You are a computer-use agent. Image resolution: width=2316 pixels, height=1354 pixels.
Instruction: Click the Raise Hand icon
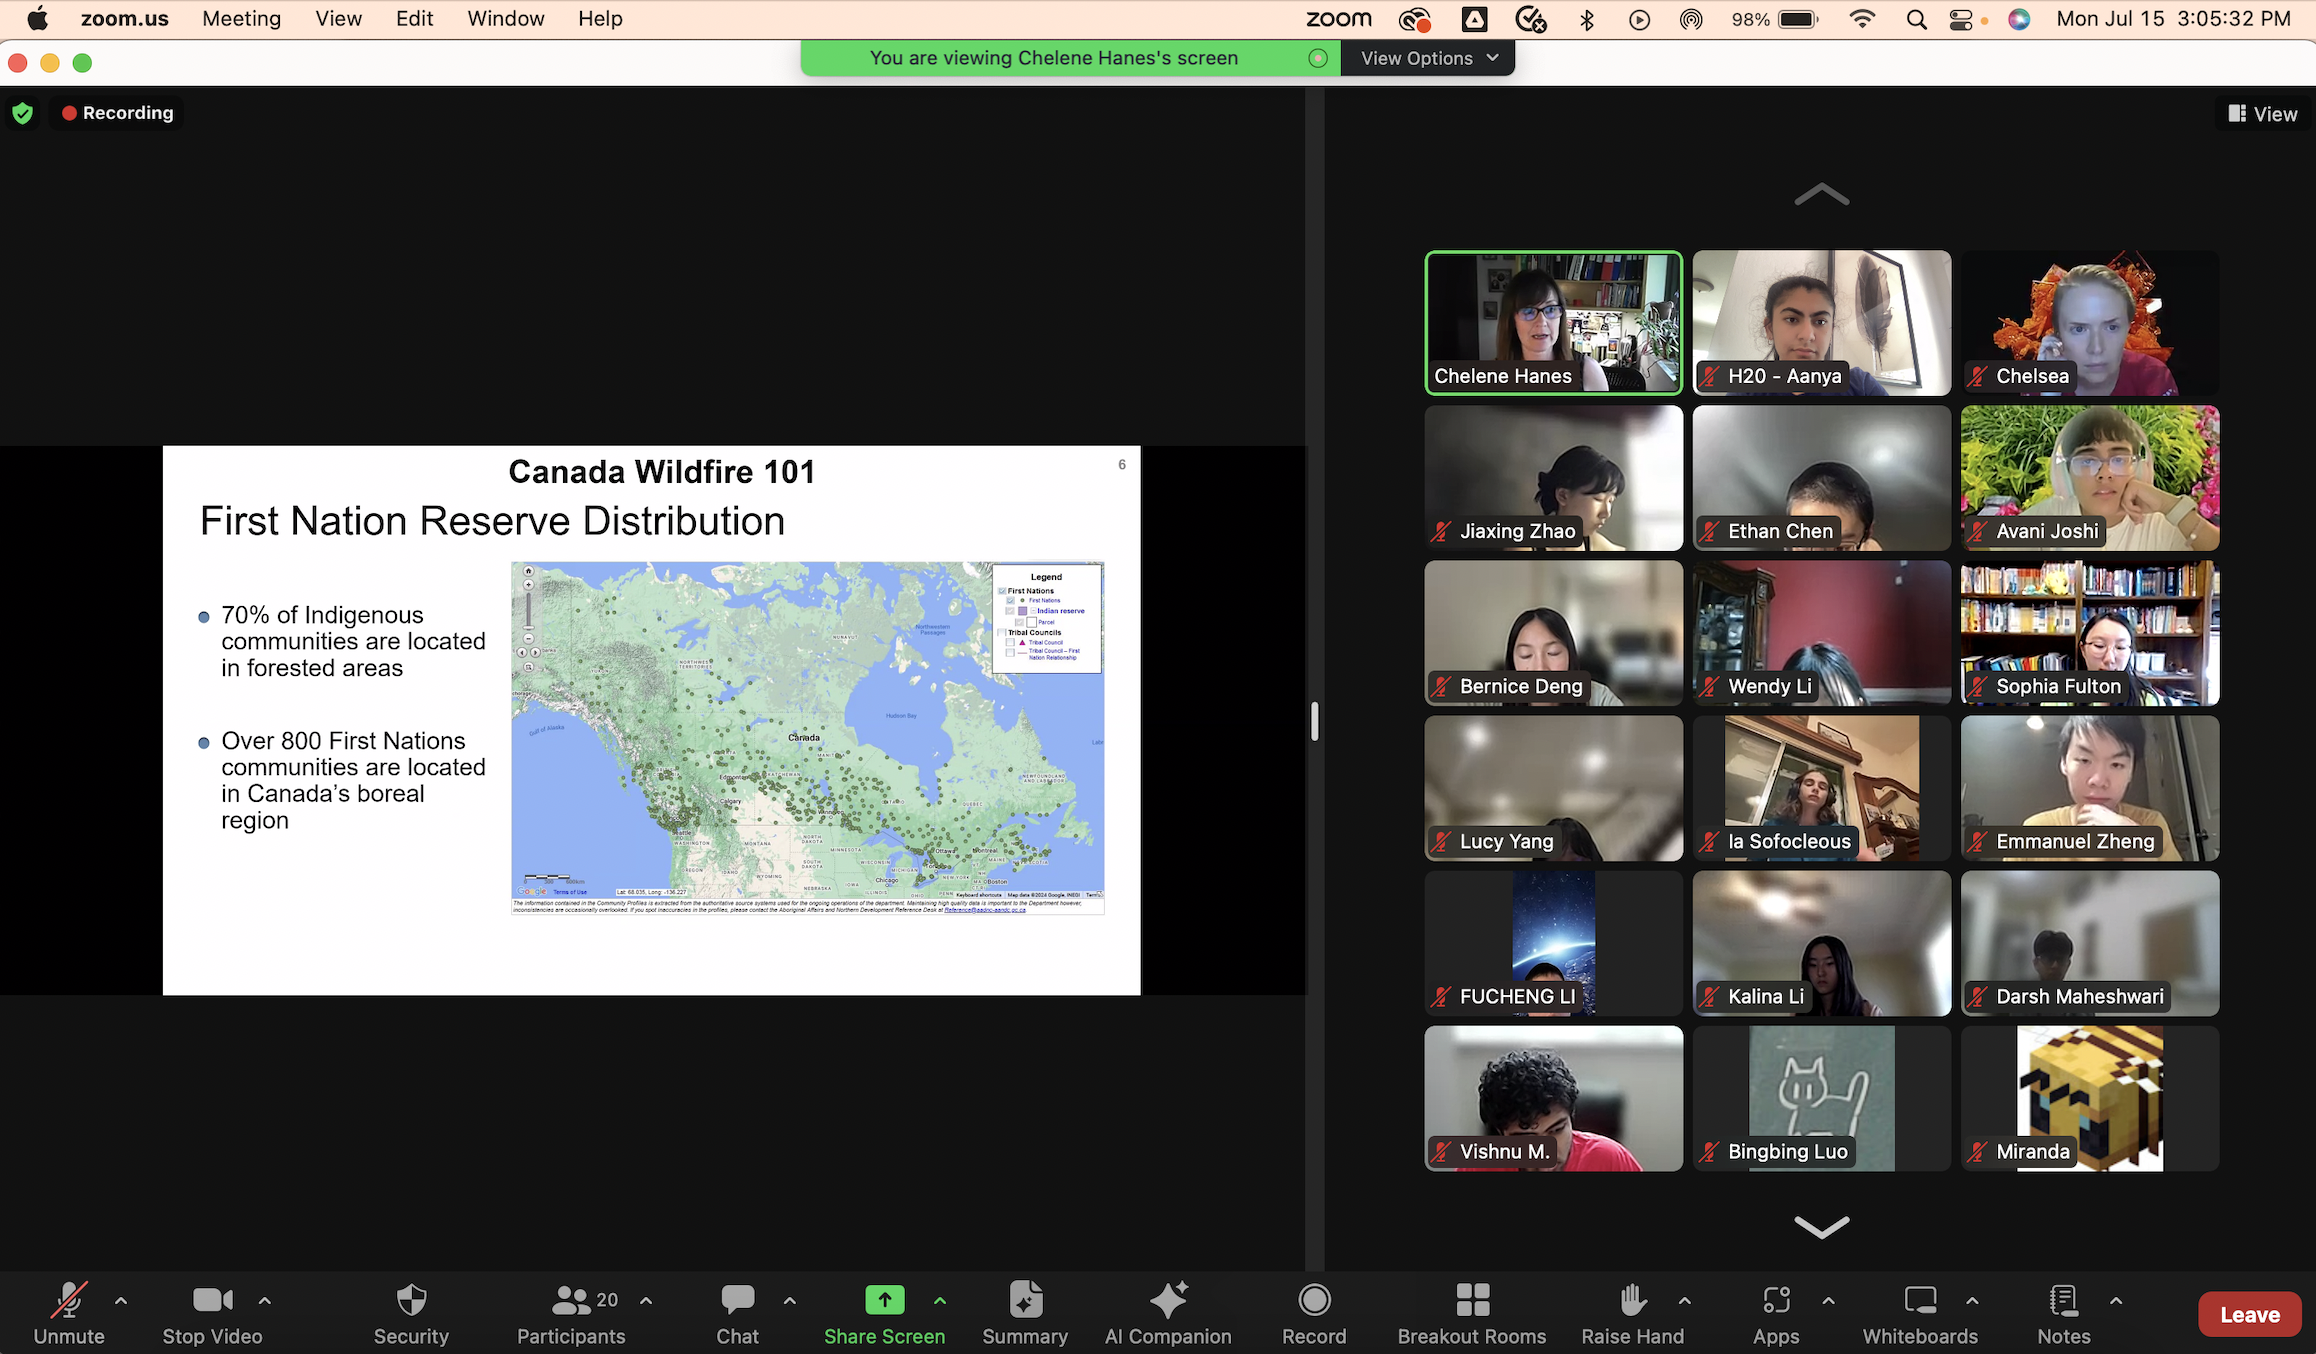point(1632,1301)
